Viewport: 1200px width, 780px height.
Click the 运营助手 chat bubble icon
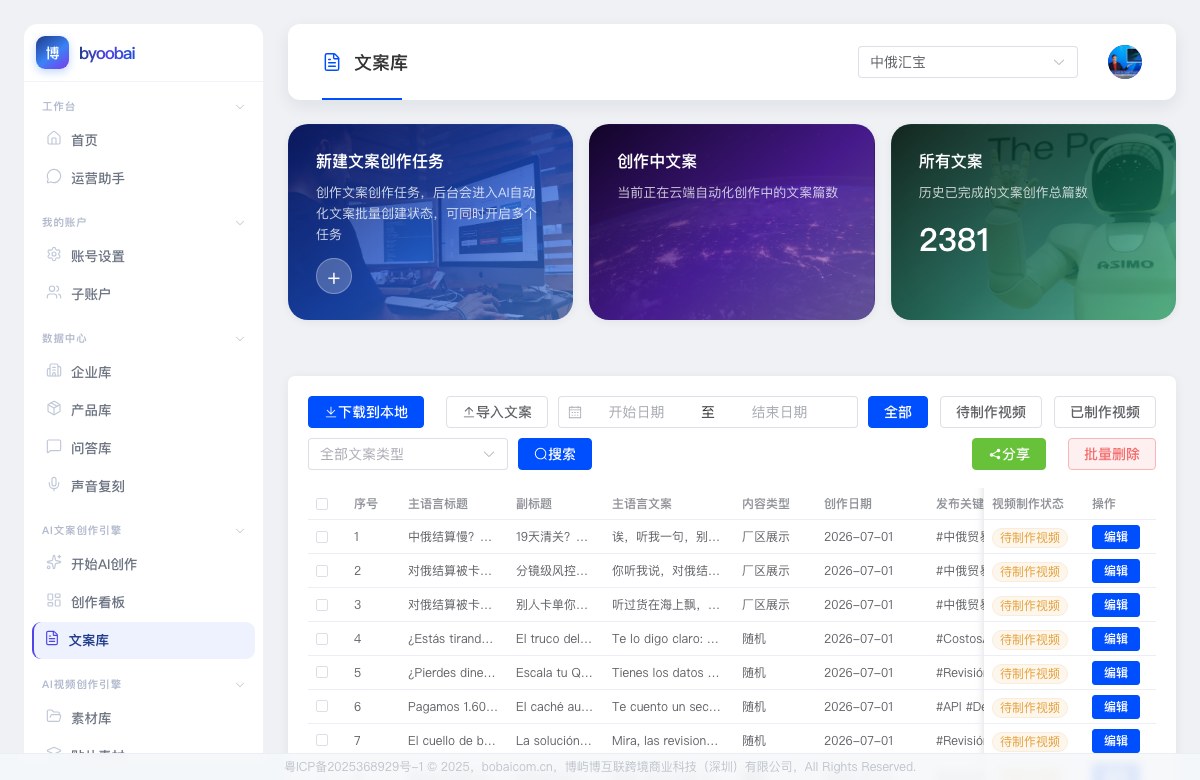tap(54, 177)
